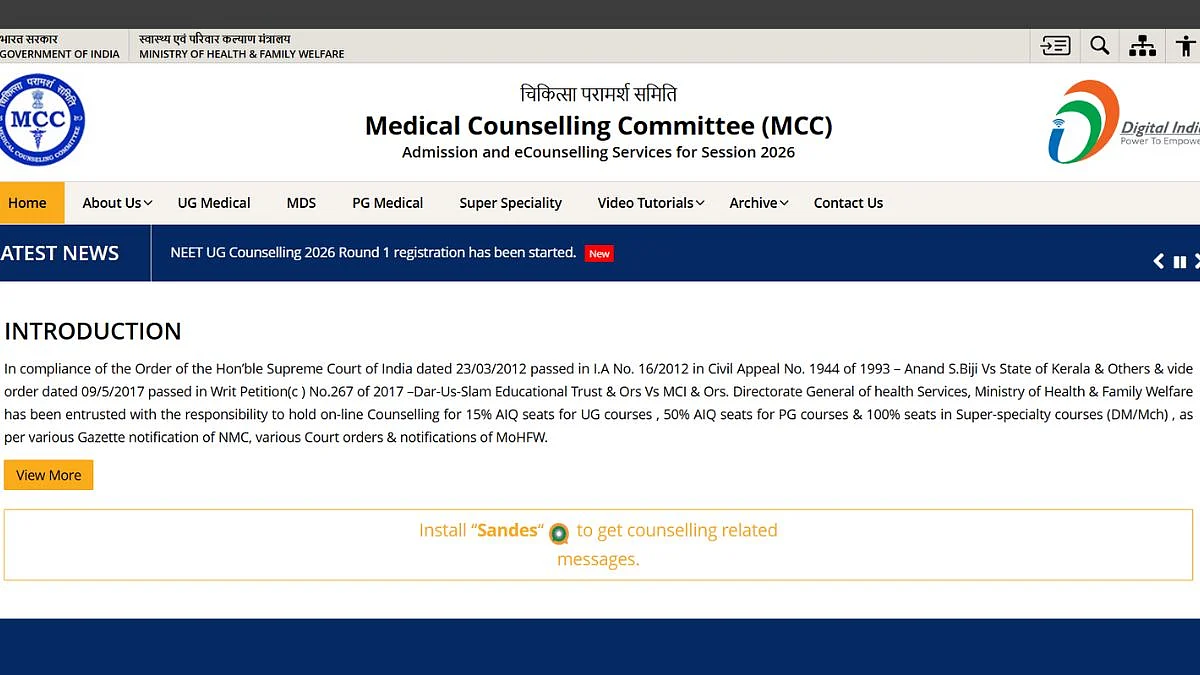Open the Contact Us page
Screen dimensions: 1200x675
848,203
